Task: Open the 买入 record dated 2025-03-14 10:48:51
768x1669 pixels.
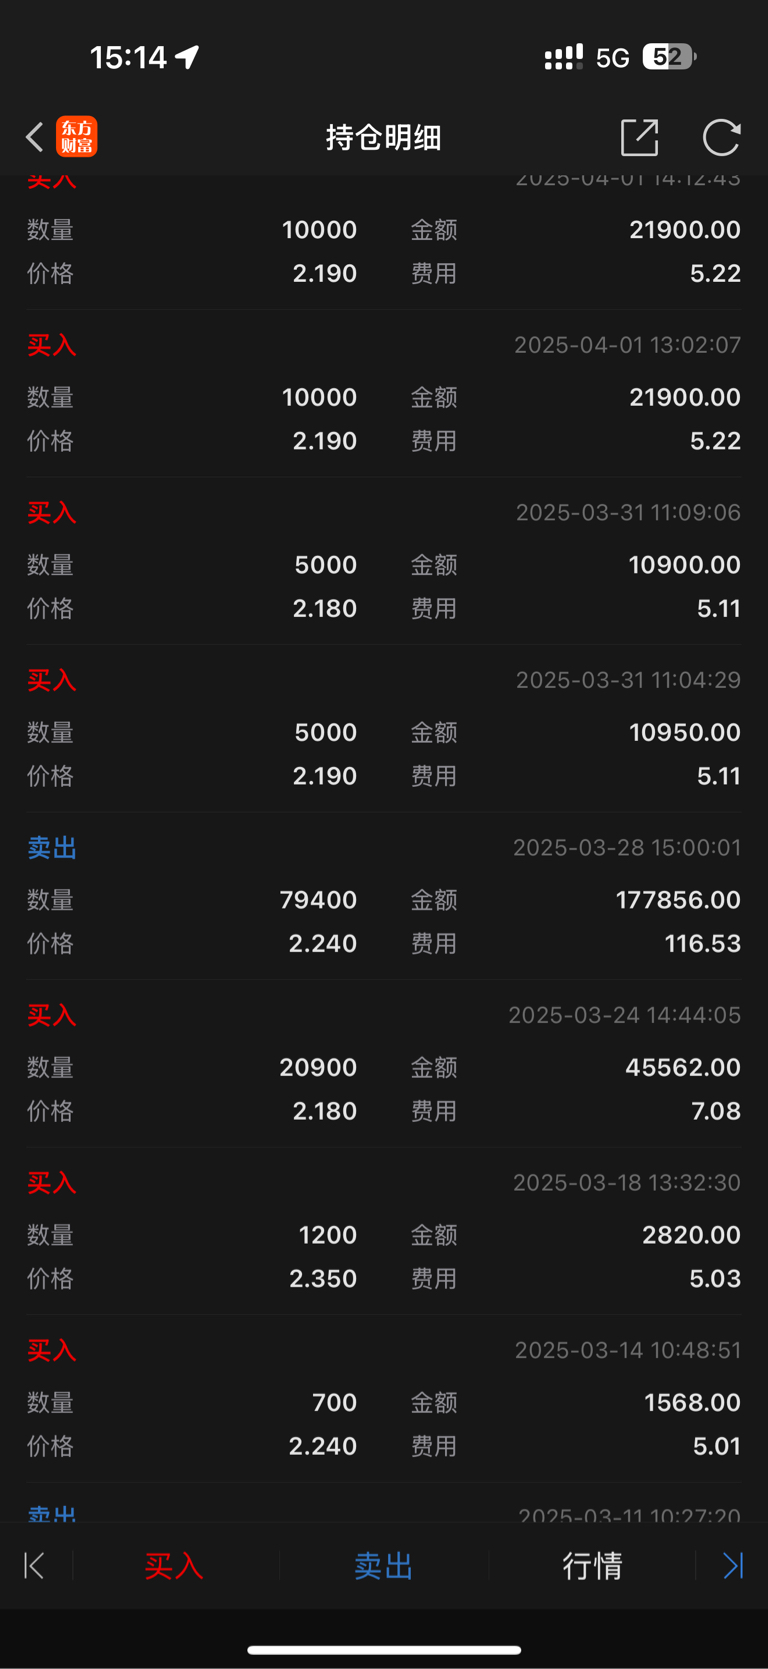Action: pyautogui.click(x=384, y=1399)
